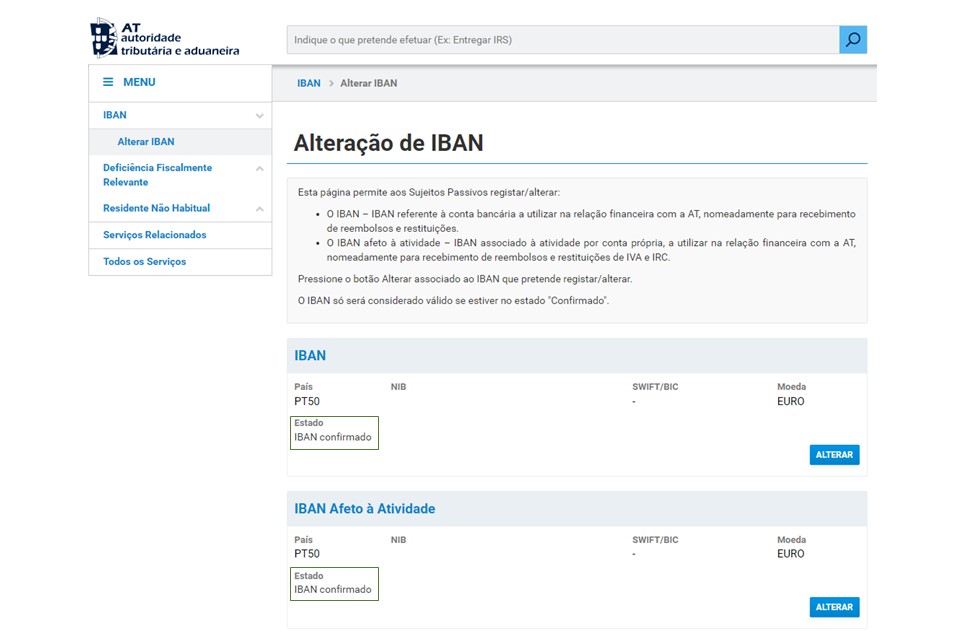Open Alterar IBAN sidebar sub-item

click(146, 142)
